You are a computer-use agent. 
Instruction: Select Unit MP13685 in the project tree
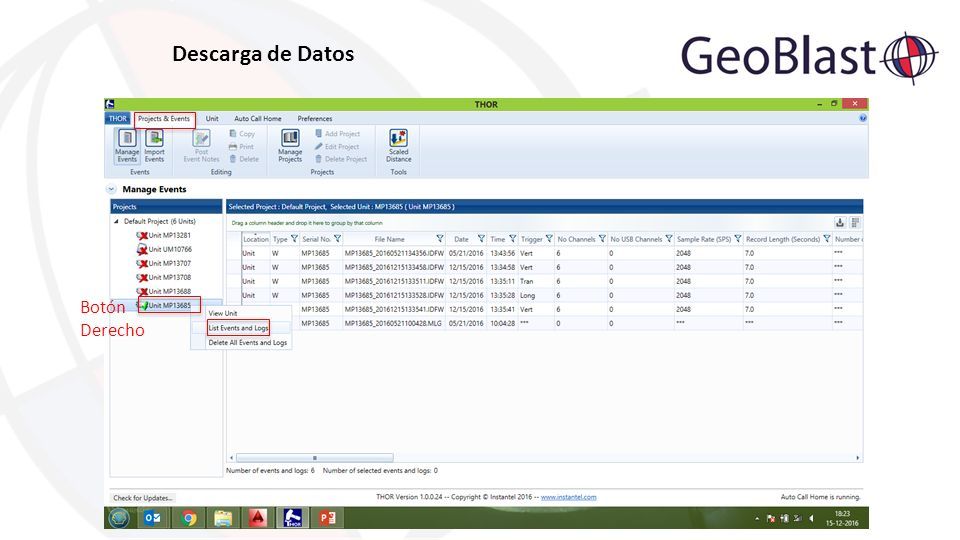[x=169, y=306]
